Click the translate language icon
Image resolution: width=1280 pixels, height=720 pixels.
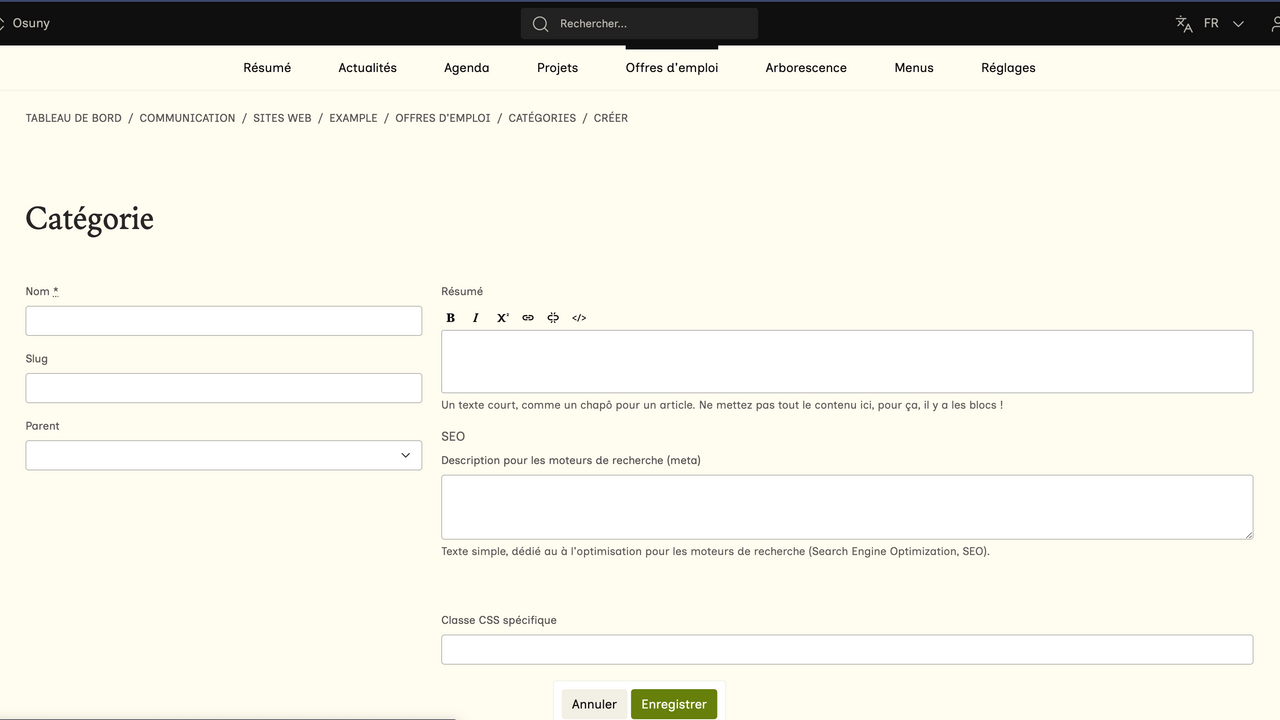click(1184, 24)
